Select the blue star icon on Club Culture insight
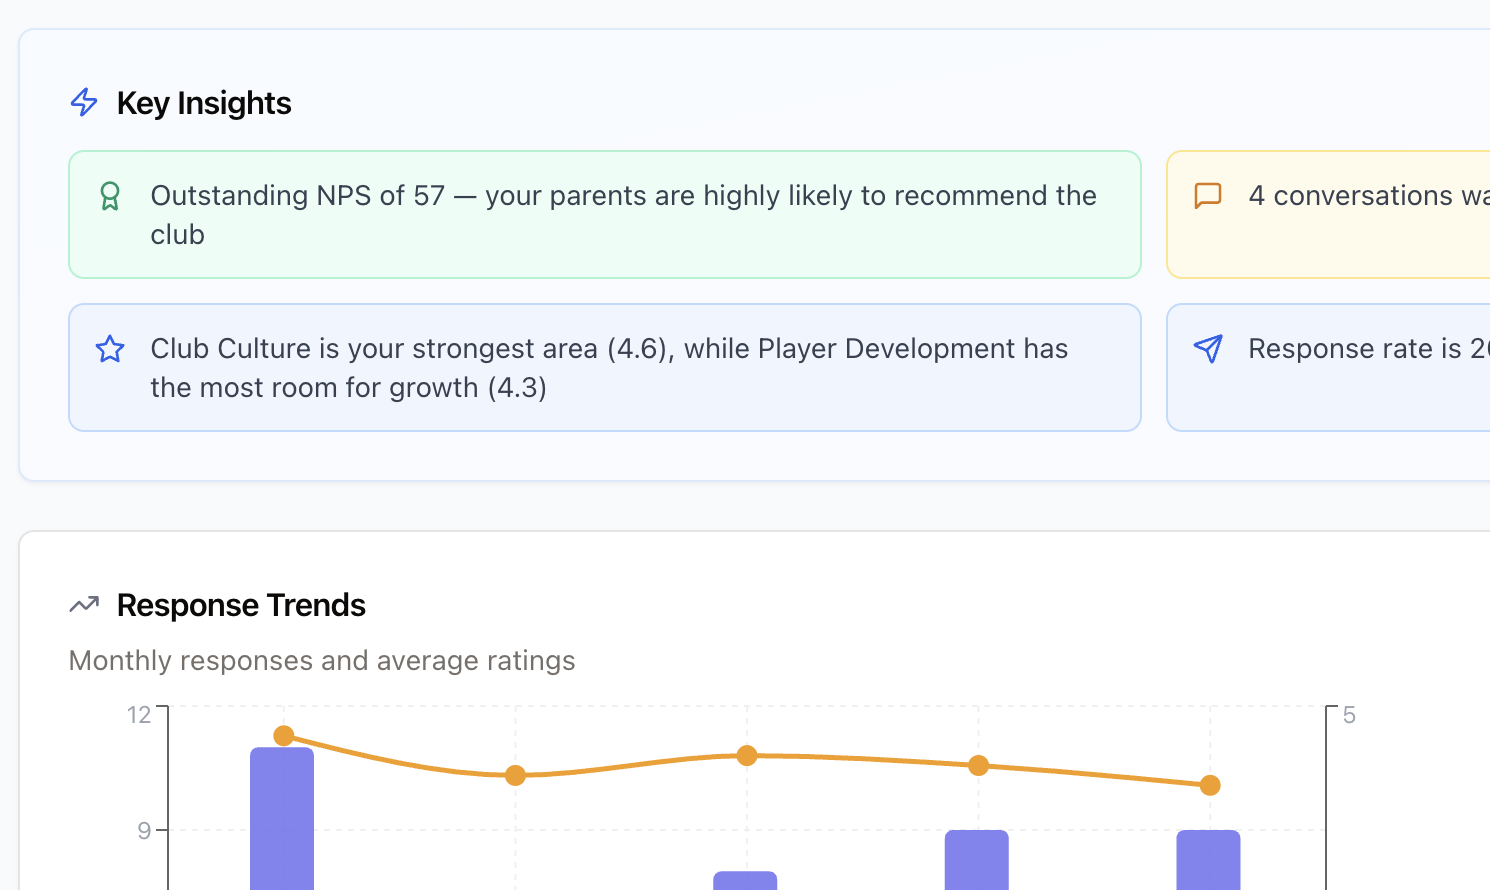Screen dimensions: 1490x890 coord(110,349)
